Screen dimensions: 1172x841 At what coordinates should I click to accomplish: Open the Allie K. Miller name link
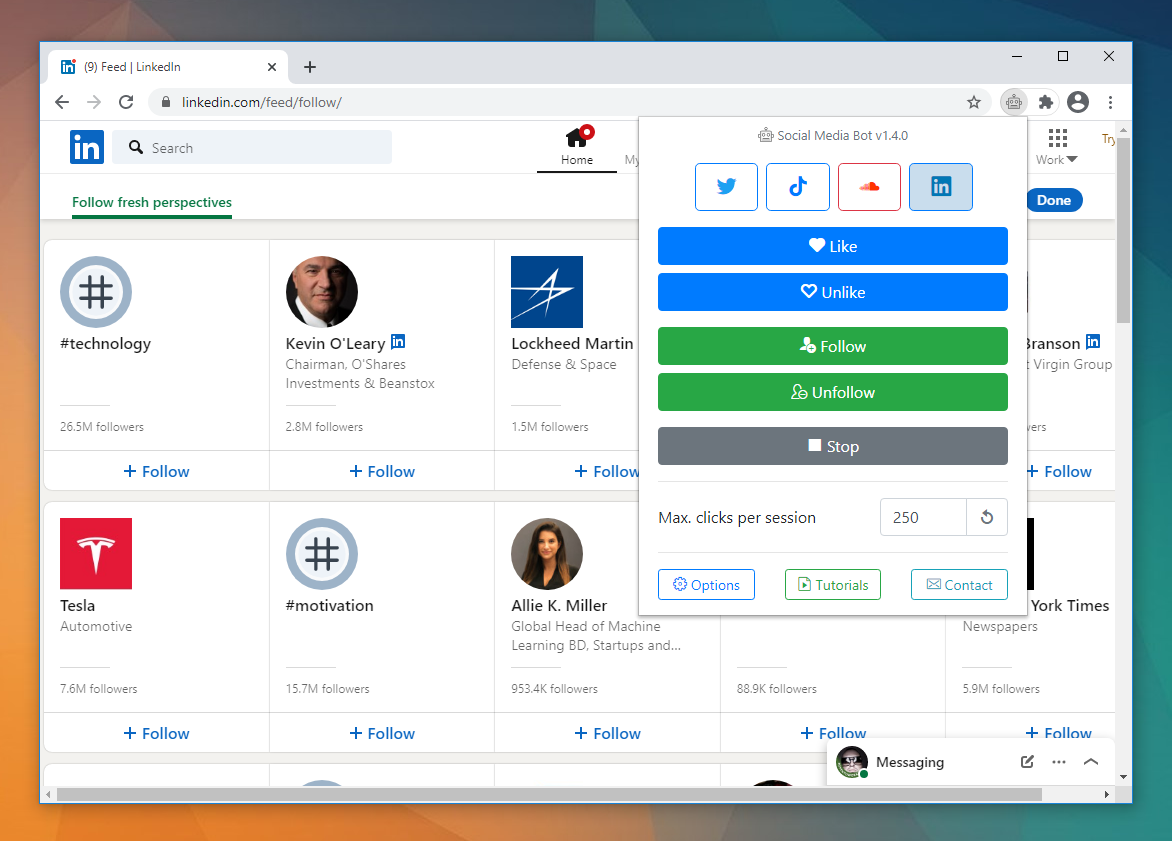point(559,606)
